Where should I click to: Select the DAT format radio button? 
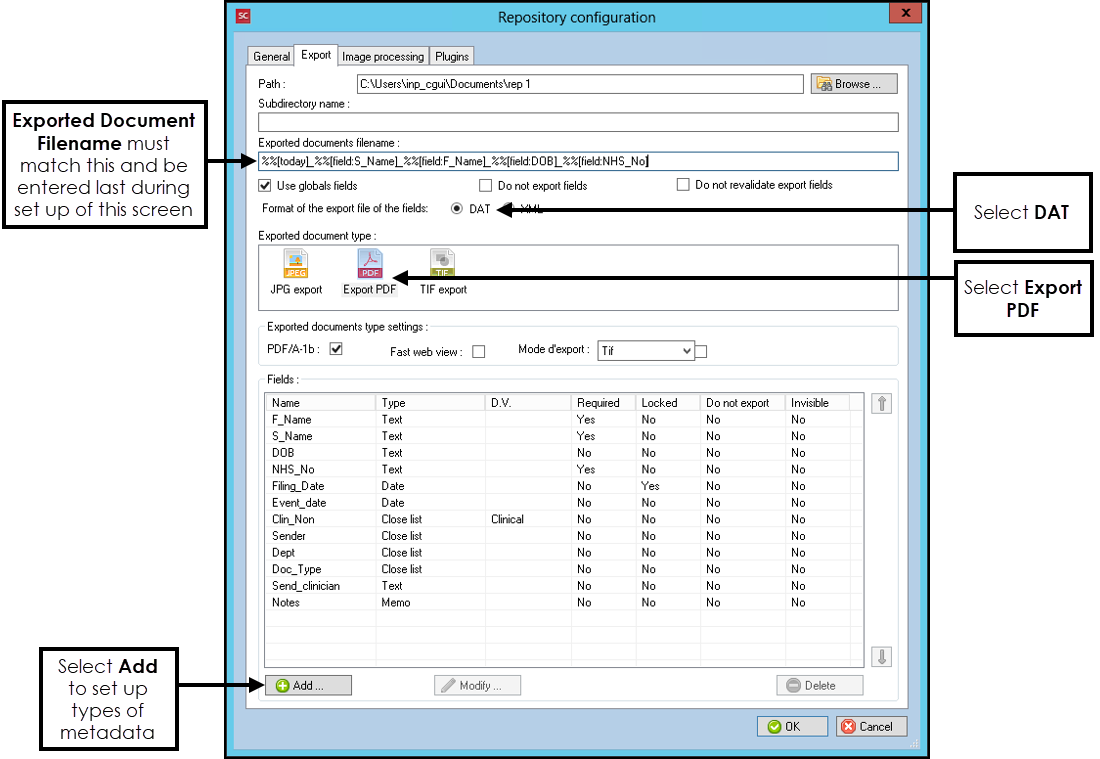pyautogui.click(x=457, y=209)
